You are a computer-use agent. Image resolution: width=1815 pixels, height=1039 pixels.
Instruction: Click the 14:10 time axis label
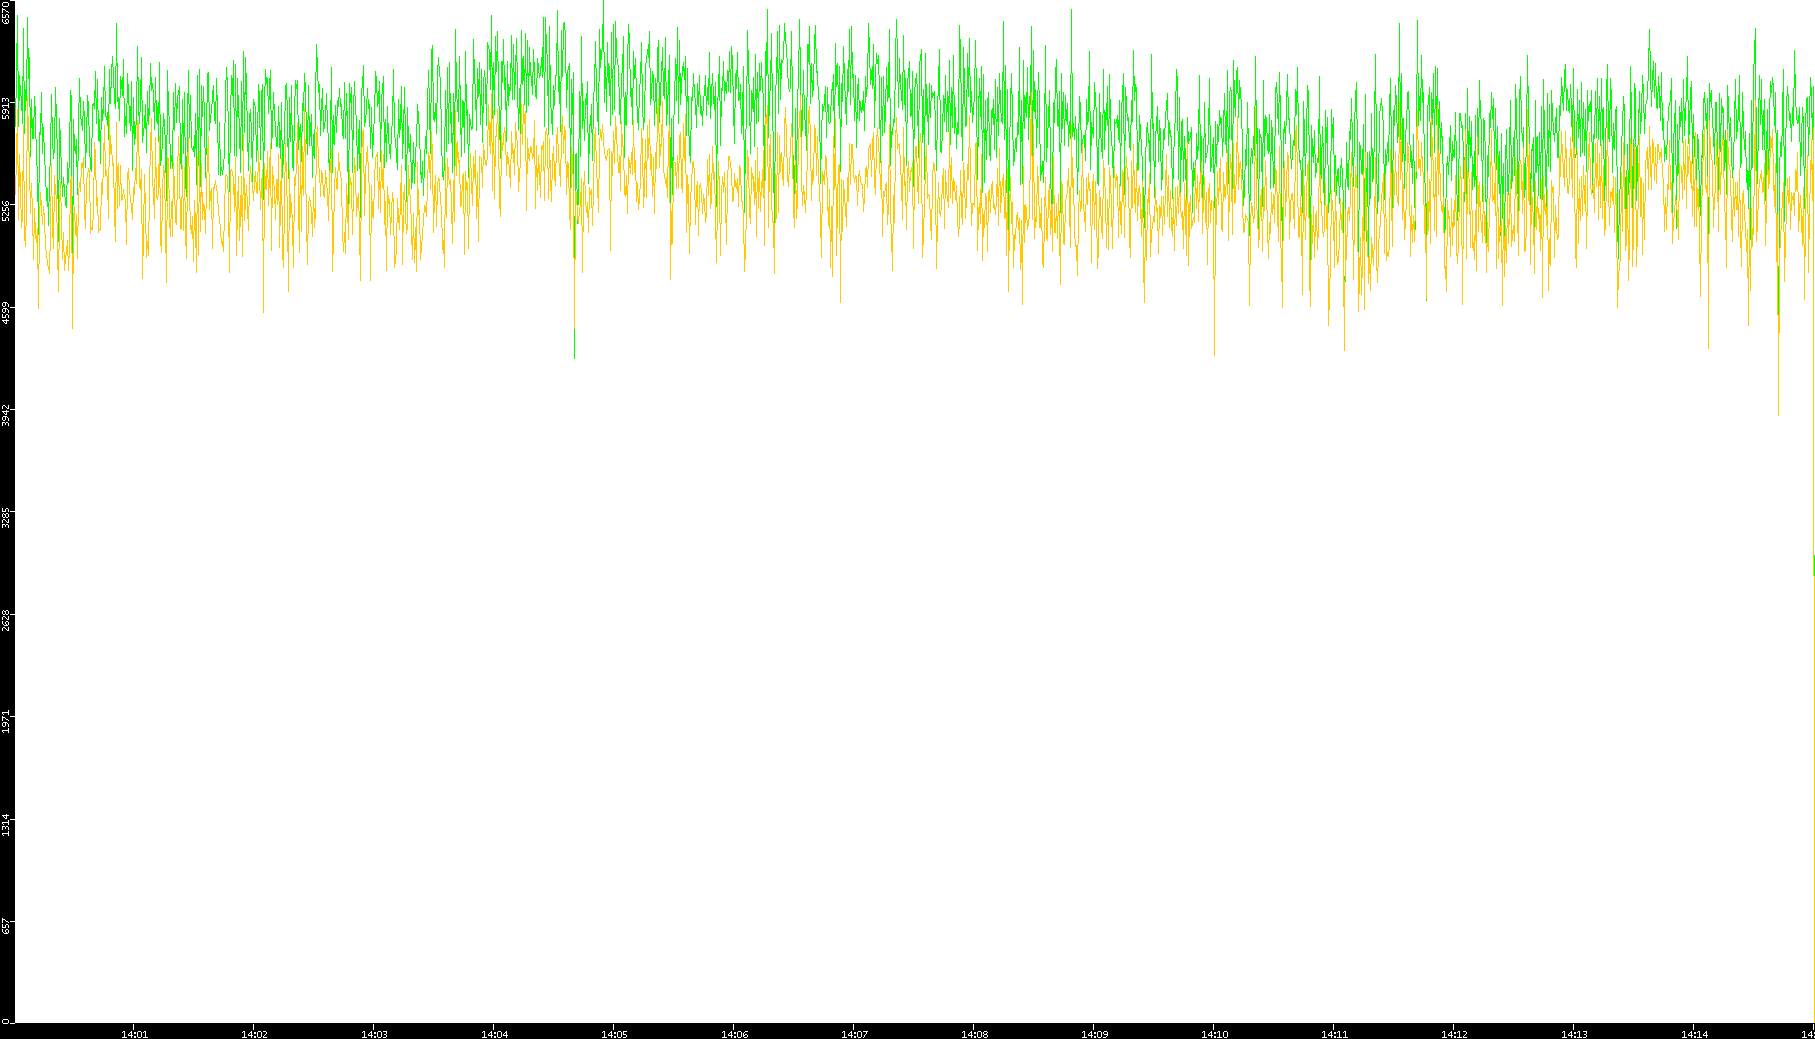1214,1034
